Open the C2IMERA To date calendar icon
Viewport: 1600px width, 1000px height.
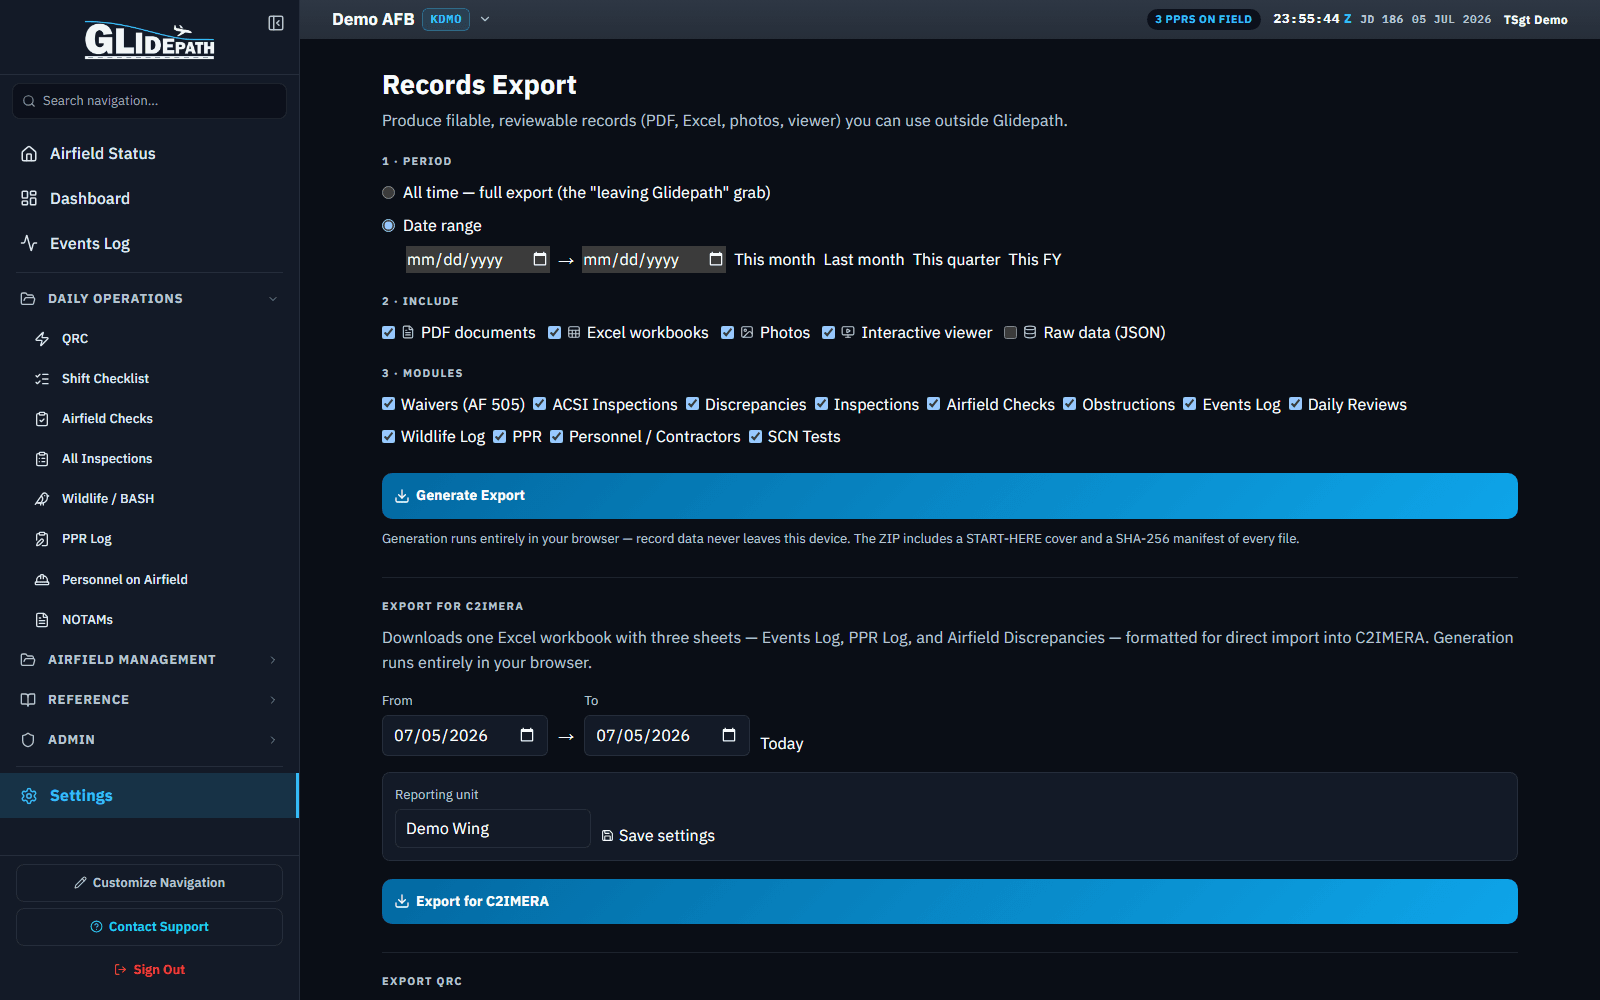[729, 736]
